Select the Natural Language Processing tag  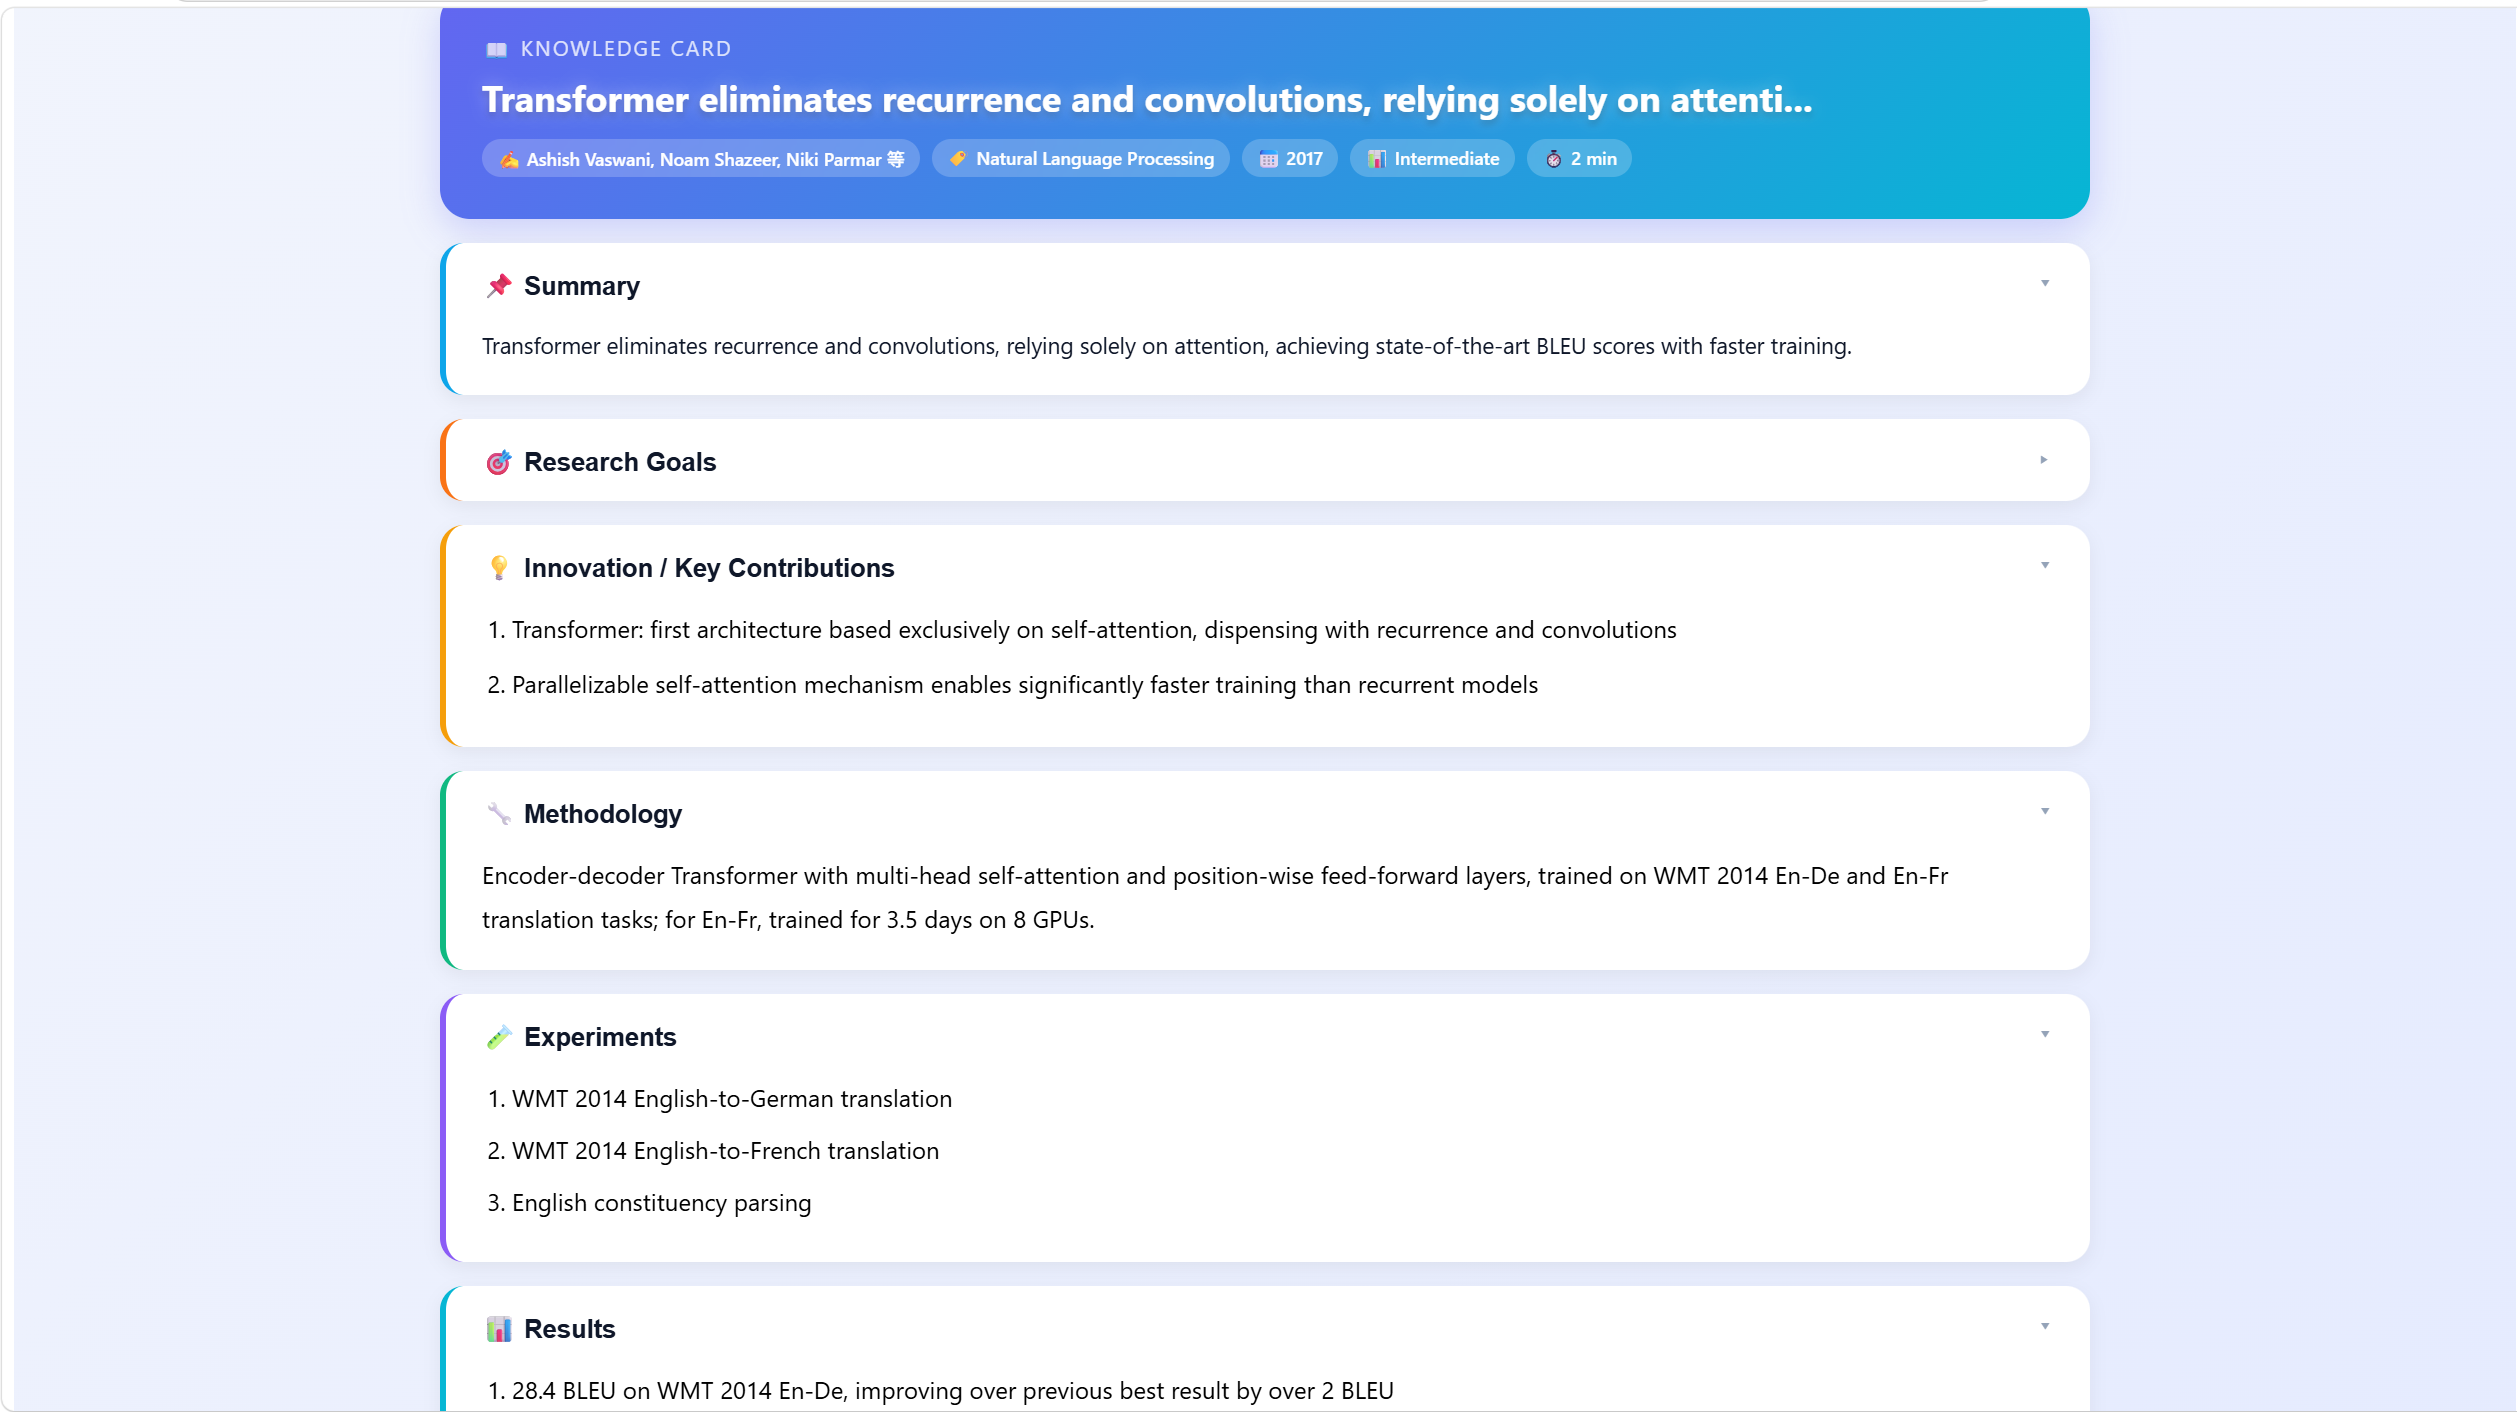coord(1081,159)
